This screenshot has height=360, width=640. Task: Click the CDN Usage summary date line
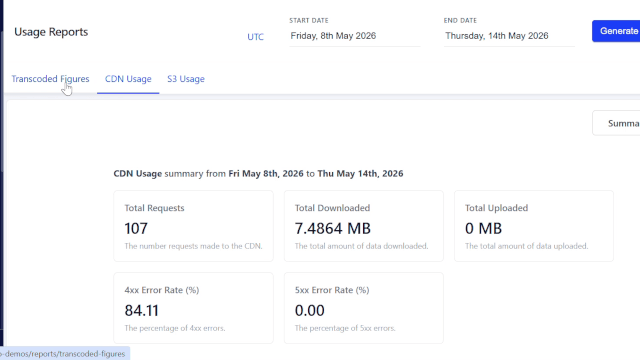coord(258,173)
